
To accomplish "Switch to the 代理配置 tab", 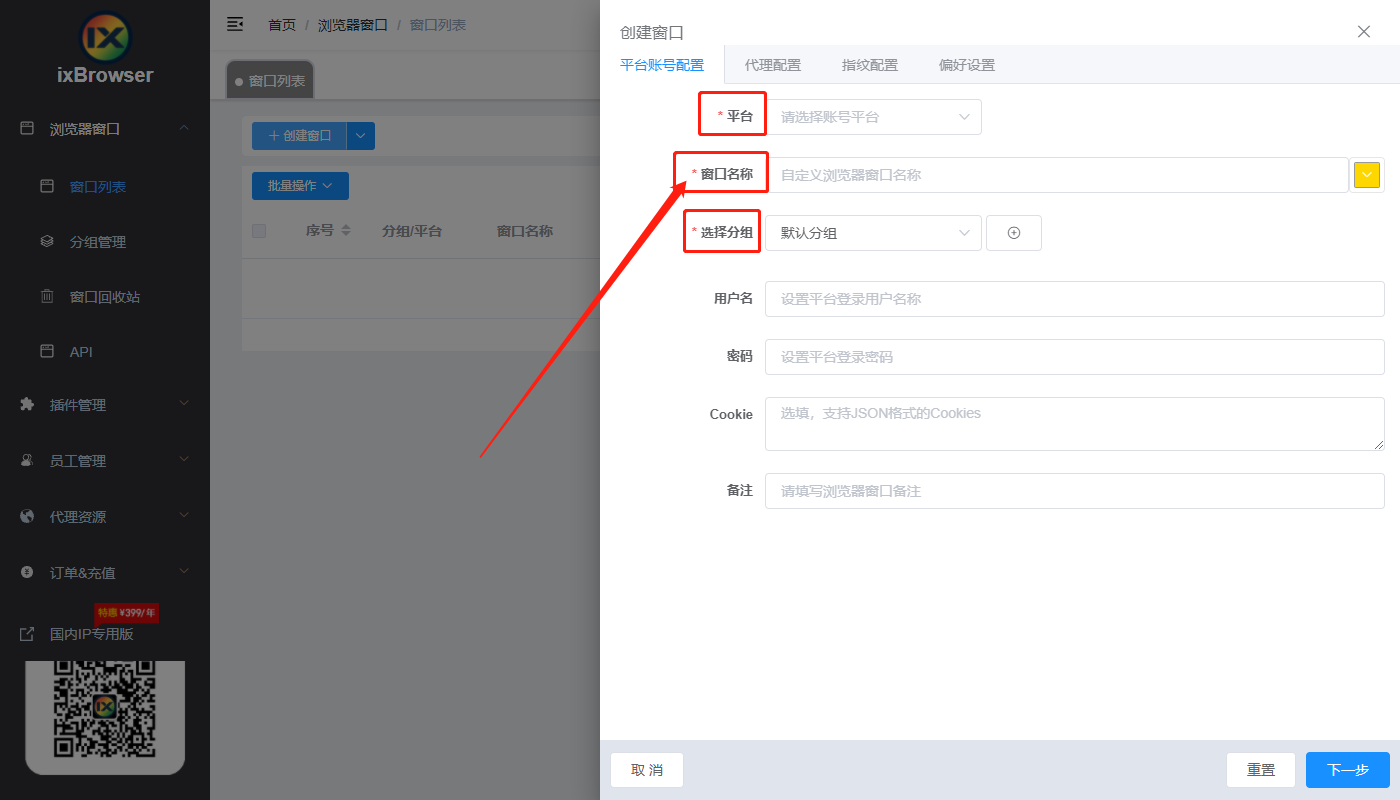I will pyautogui.click(x=772, y=64).
